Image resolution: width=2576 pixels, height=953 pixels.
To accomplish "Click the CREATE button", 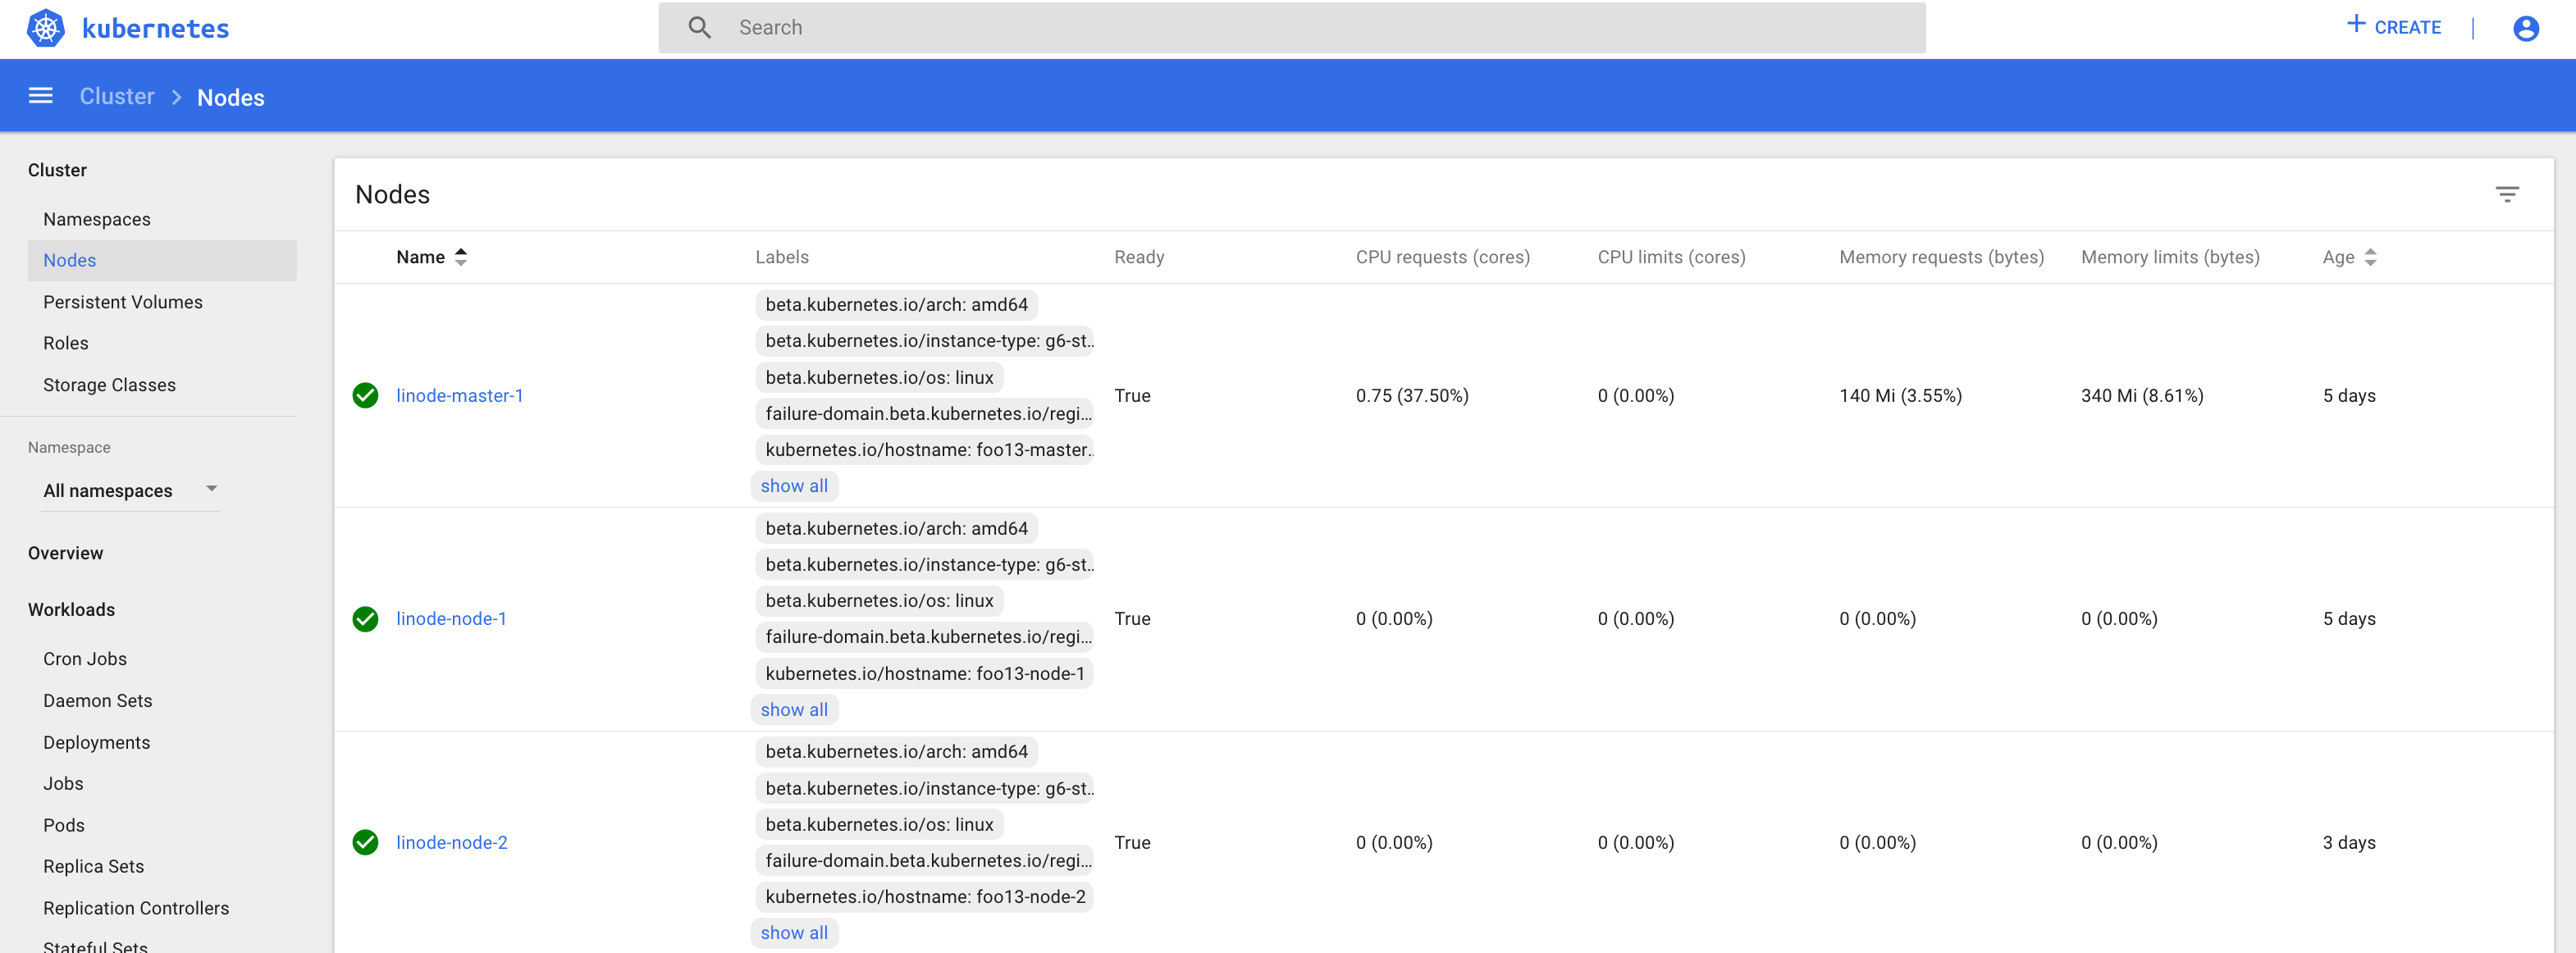I will [x=2395, y=27].
